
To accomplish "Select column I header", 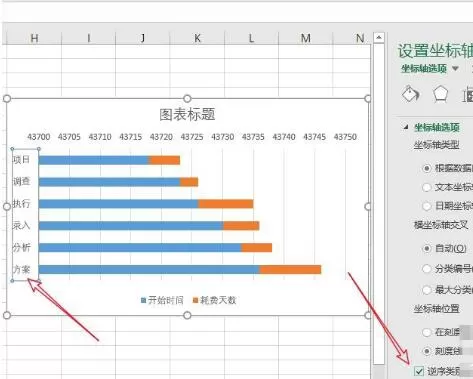I will point(88,38).
